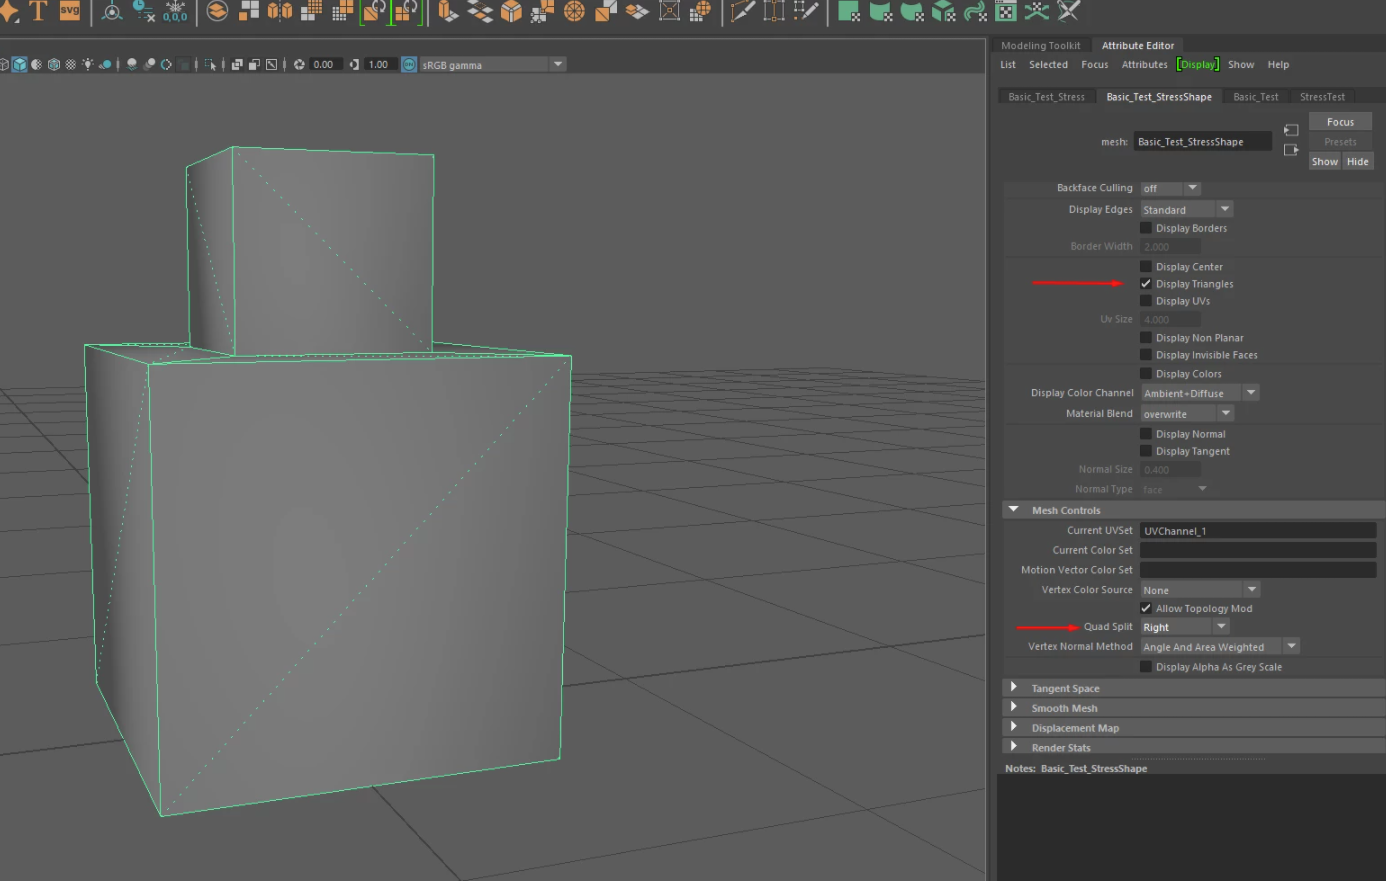Enable the Display Borders checkbox
The width and height of the screenshot is (1386, 881).
1146,227
